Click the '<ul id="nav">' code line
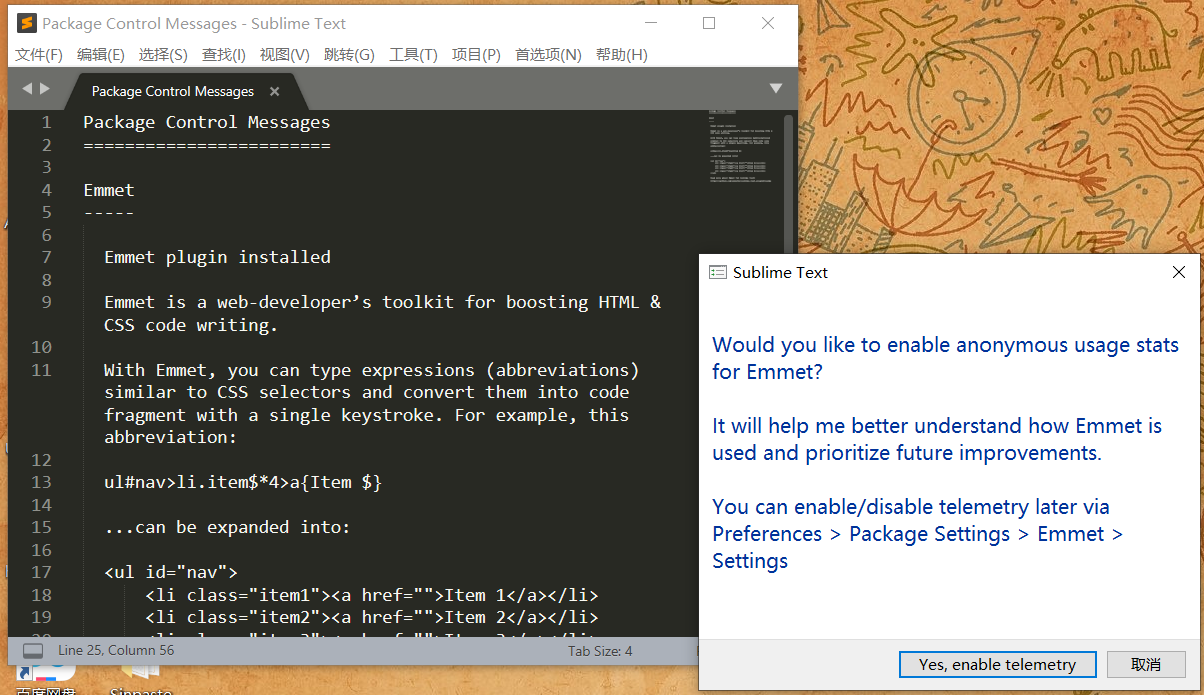 click(171, 572)
